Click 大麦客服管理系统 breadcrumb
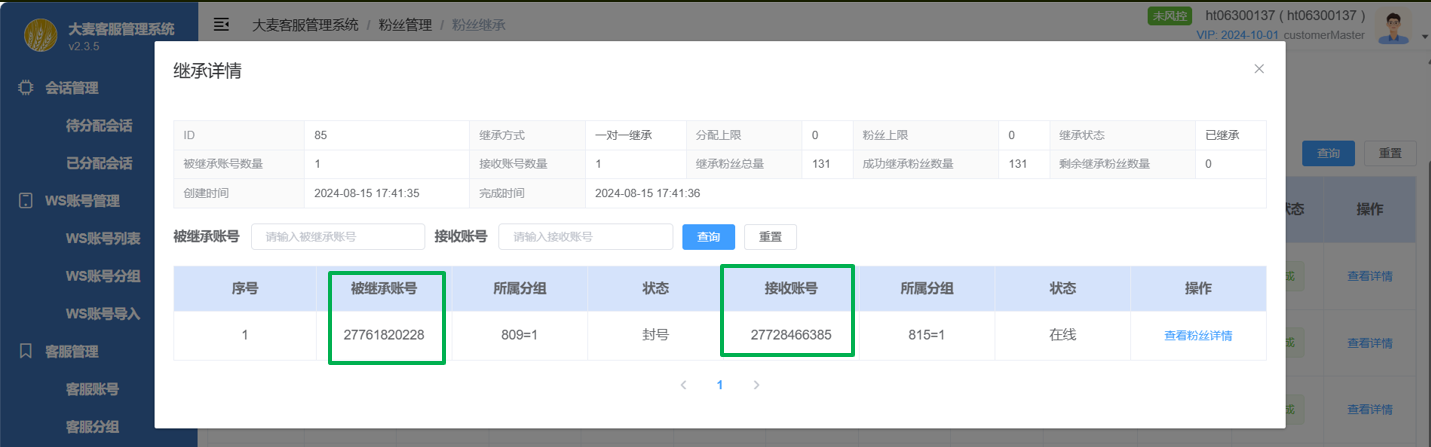The height and width of the screenshot is (447, 1431). [x=304, y=24]
